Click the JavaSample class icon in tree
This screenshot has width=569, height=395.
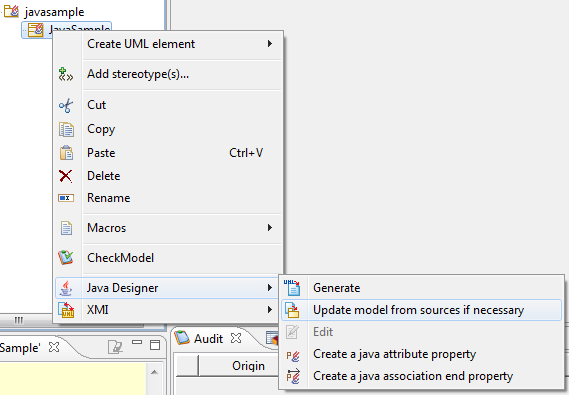pos(36,29)
